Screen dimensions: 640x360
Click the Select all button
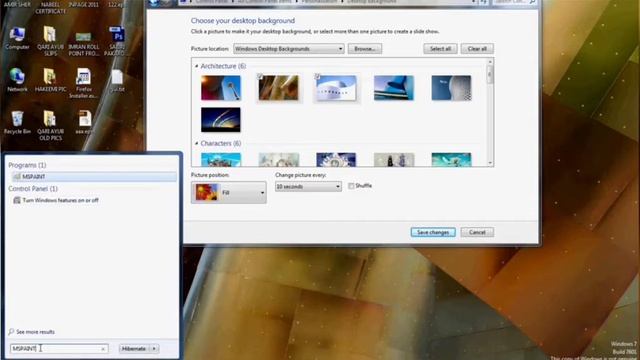pos(440,49)
